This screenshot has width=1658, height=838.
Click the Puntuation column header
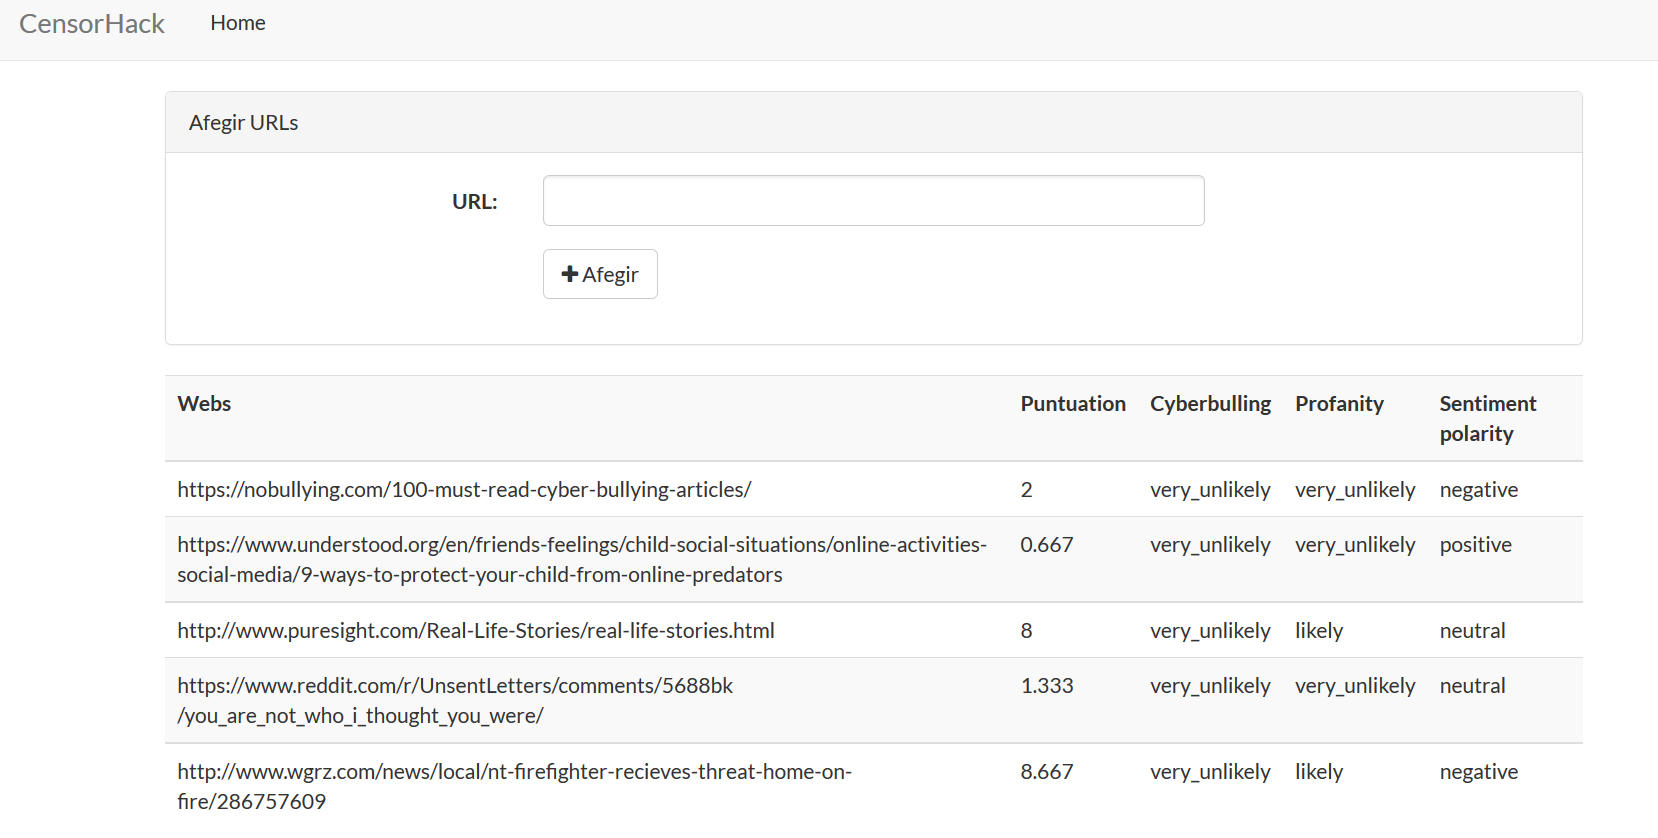point(1073,404)
